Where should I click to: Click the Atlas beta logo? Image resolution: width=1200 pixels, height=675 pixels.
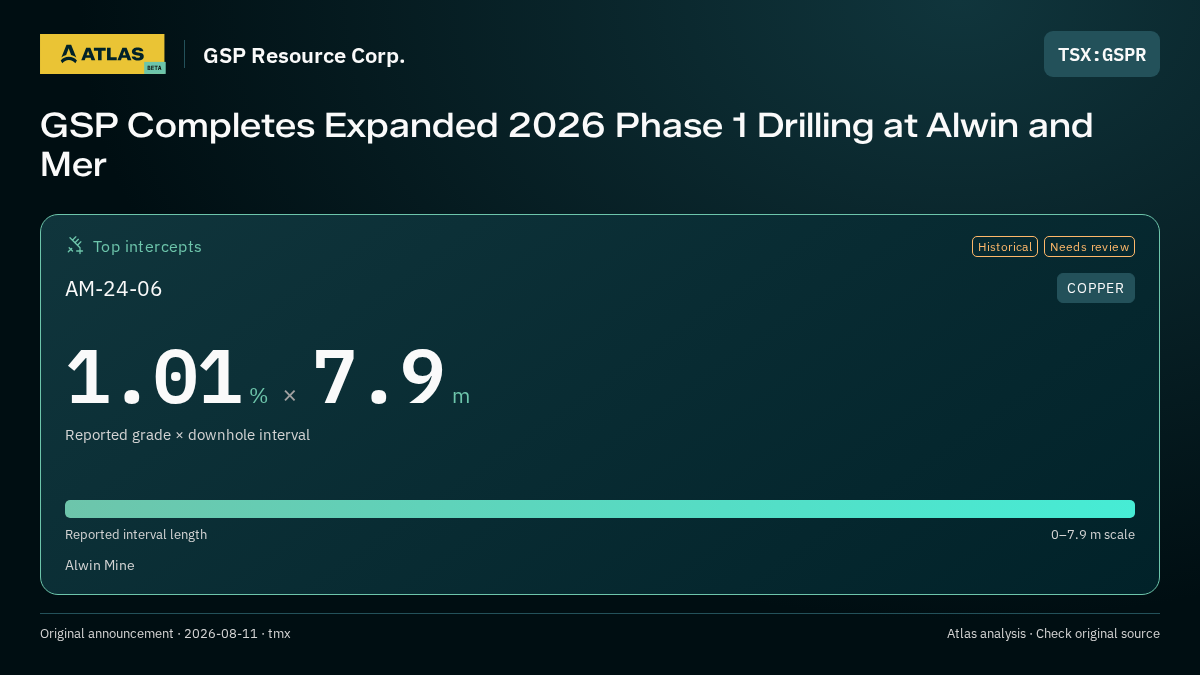(102, 54)
